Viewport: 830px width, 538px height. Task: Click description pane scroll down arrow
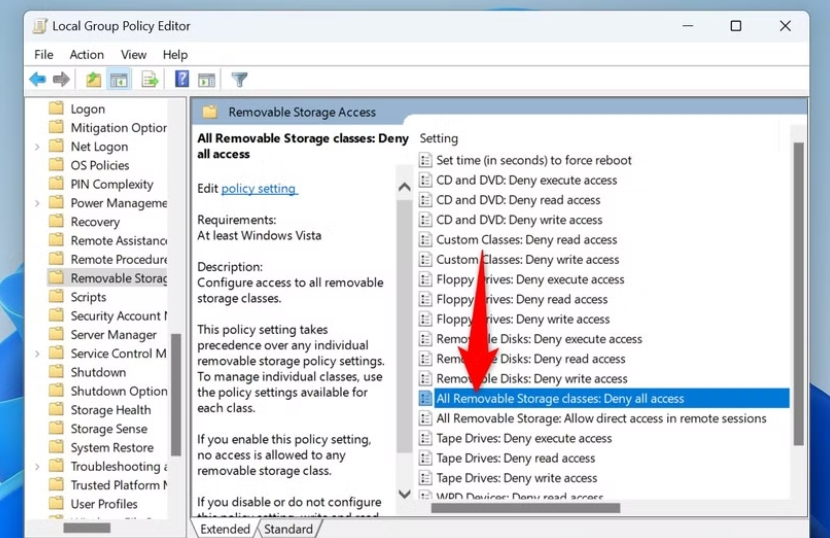point(404,494)
